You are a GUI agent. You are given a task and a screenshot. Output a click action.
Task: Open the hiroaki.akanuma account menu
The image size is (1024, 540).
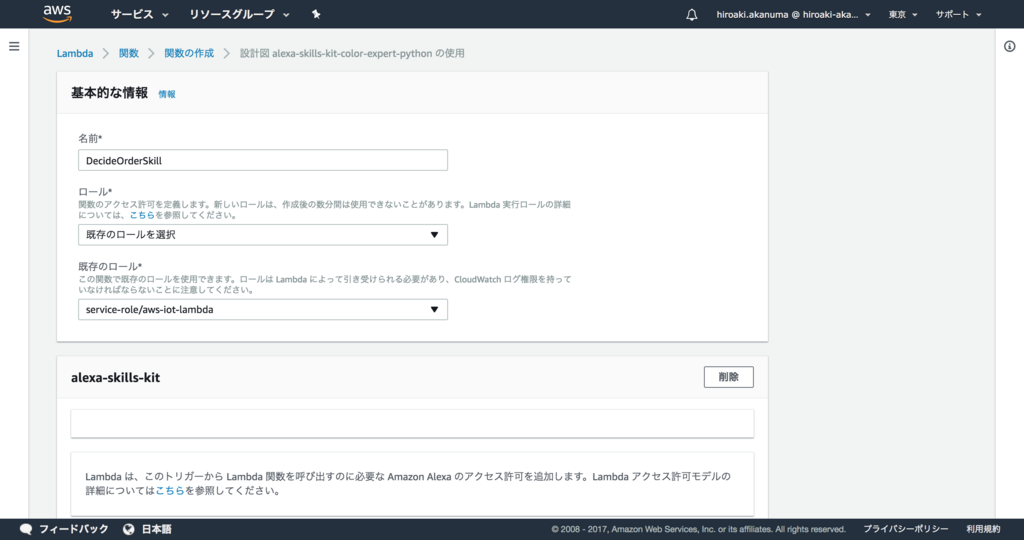click(793, 14)
